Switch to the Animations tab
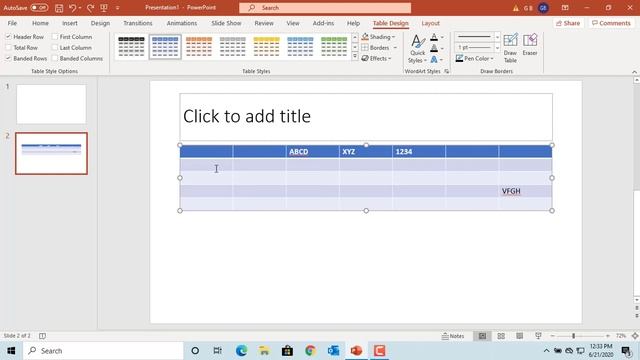Image resolution: width=640 pixels, height=360 pixels. tap(182, 23)
